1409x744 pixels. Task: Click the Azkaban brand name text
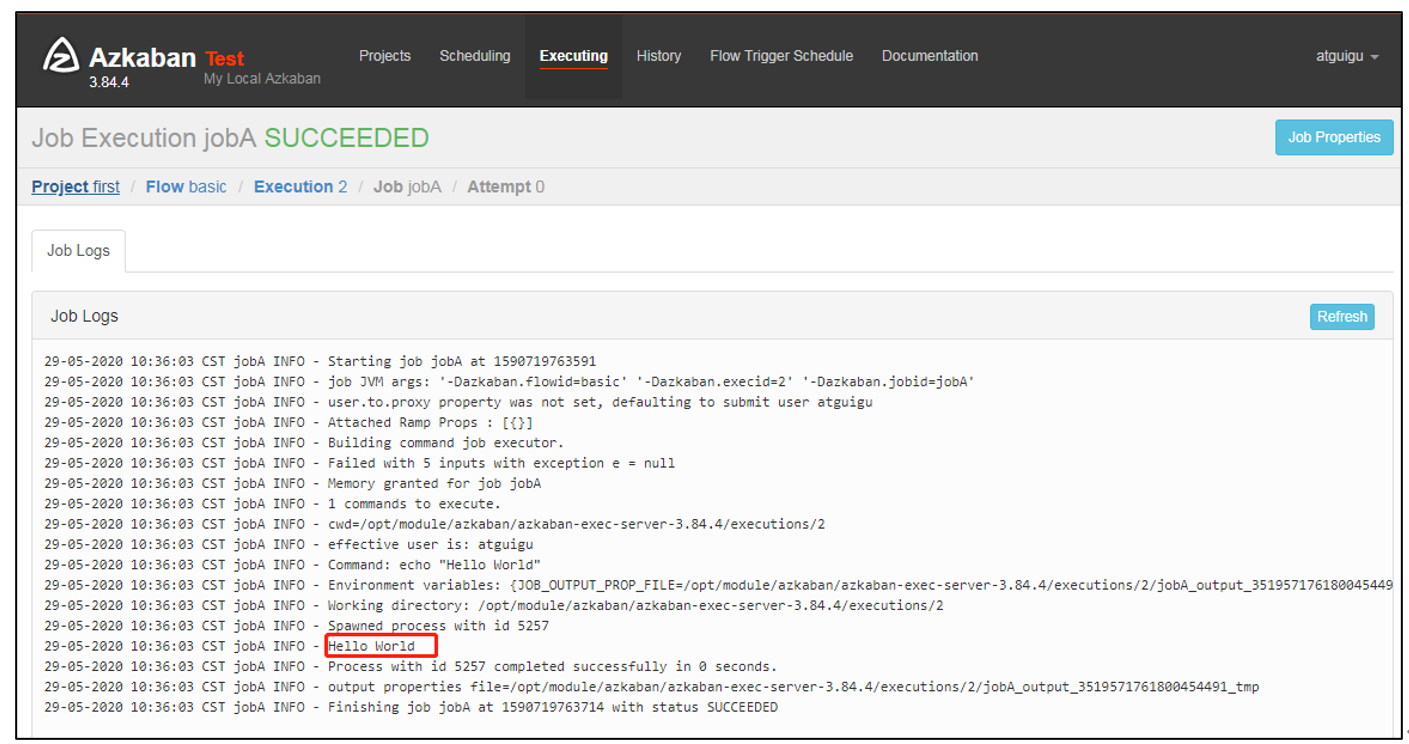tap(142, 57)
